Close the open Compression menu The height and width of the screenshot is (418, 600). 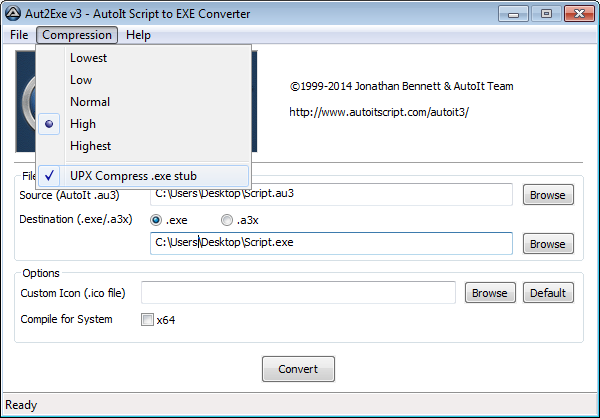point(77,35)
